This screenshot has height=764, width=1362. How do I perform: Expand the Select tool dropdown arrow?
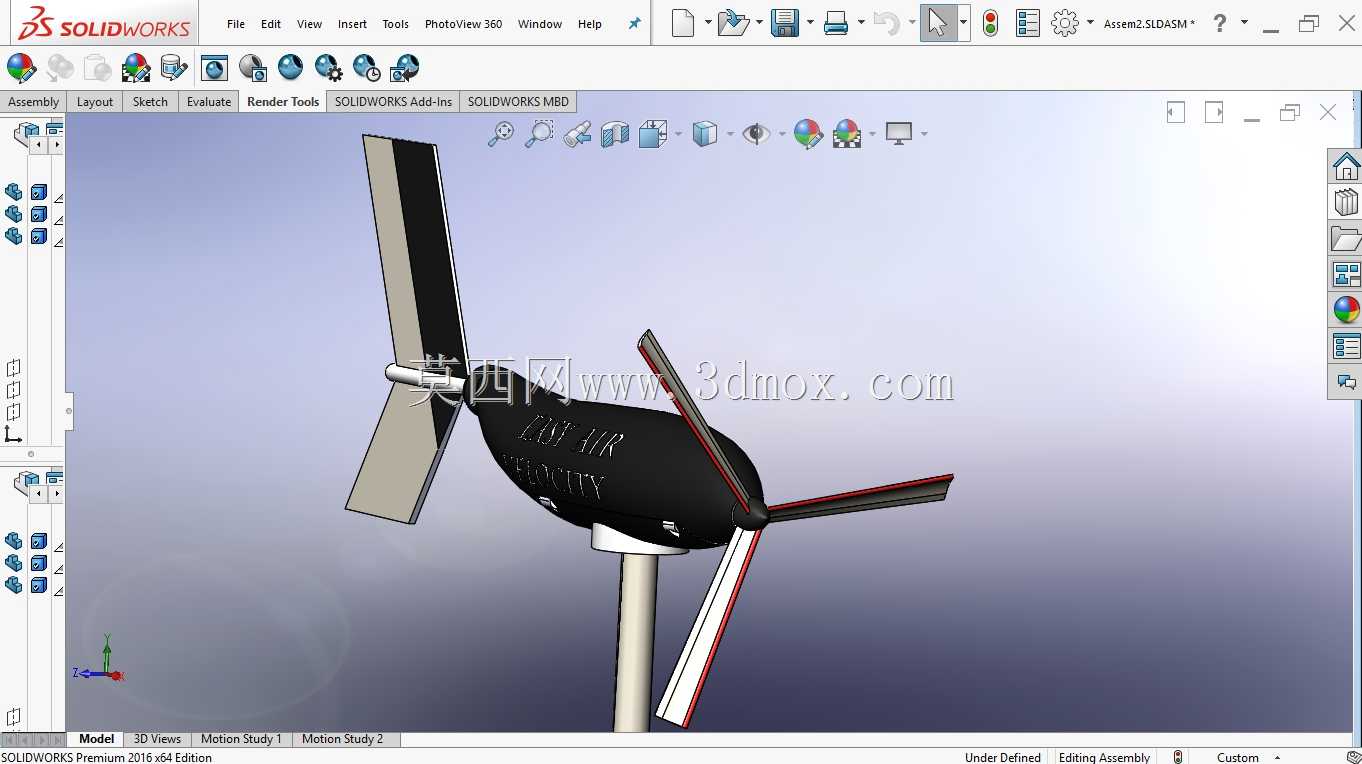[963, 22]
